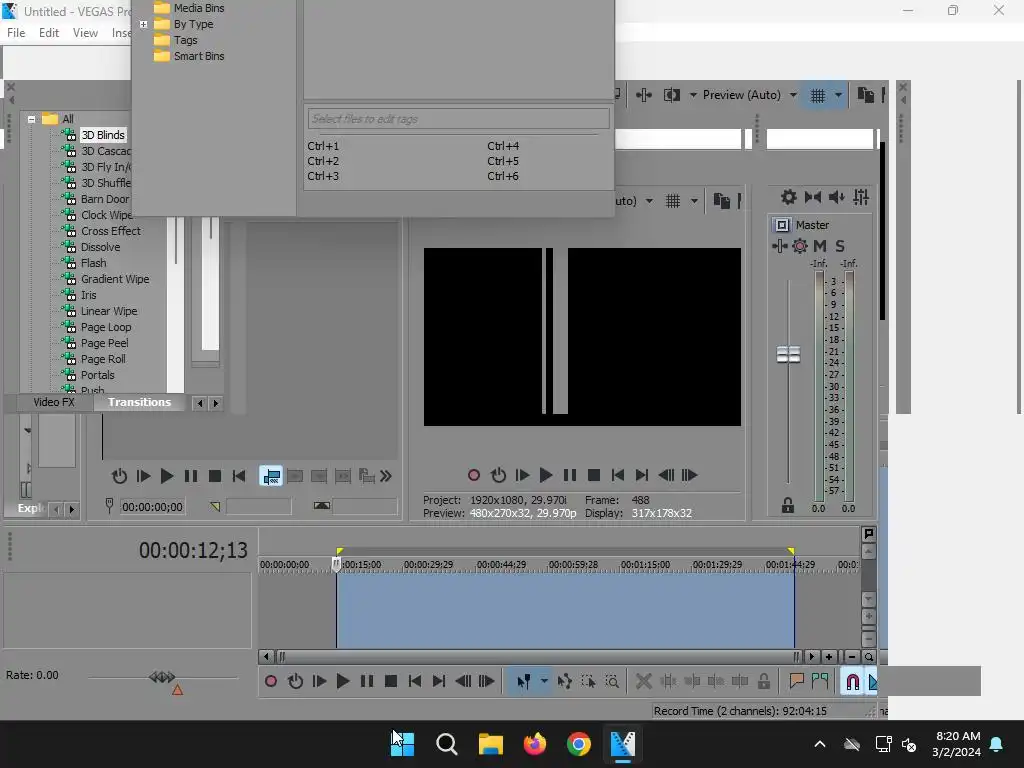This screenshot has width=1024, height=768.
Task: Click the Record button under the video preview
Action: [x=474, y=475]
